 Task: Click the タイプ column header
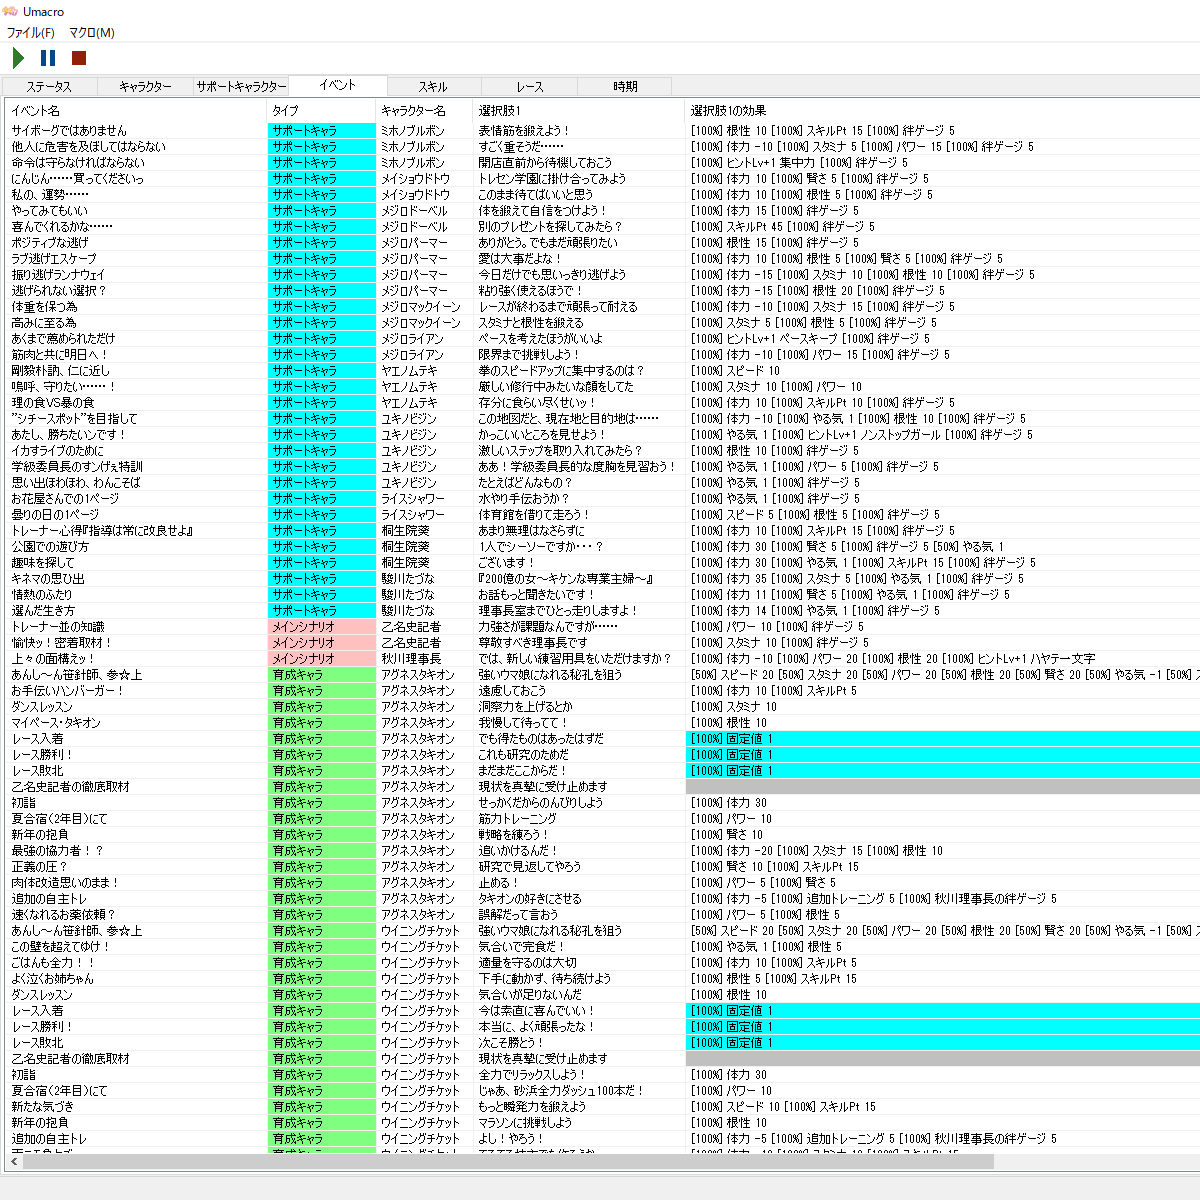[x=285, y=111]
